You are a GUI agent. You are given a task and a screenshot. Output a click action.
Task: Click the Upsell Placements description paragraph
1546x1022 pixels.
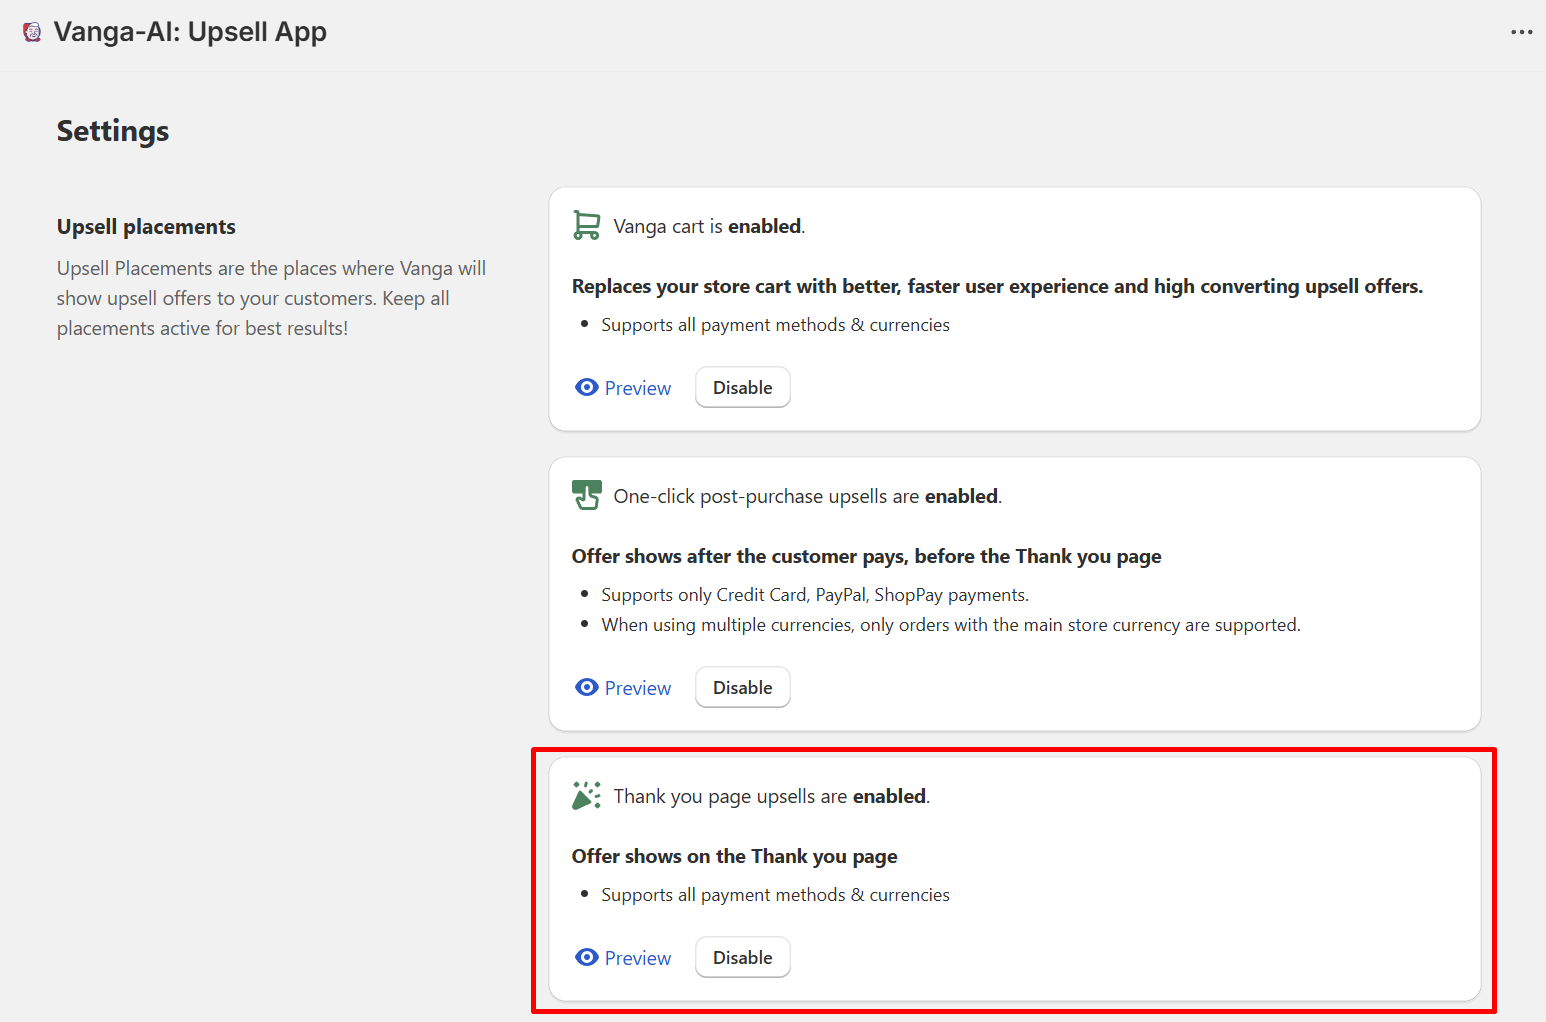[x=272, y=298]
